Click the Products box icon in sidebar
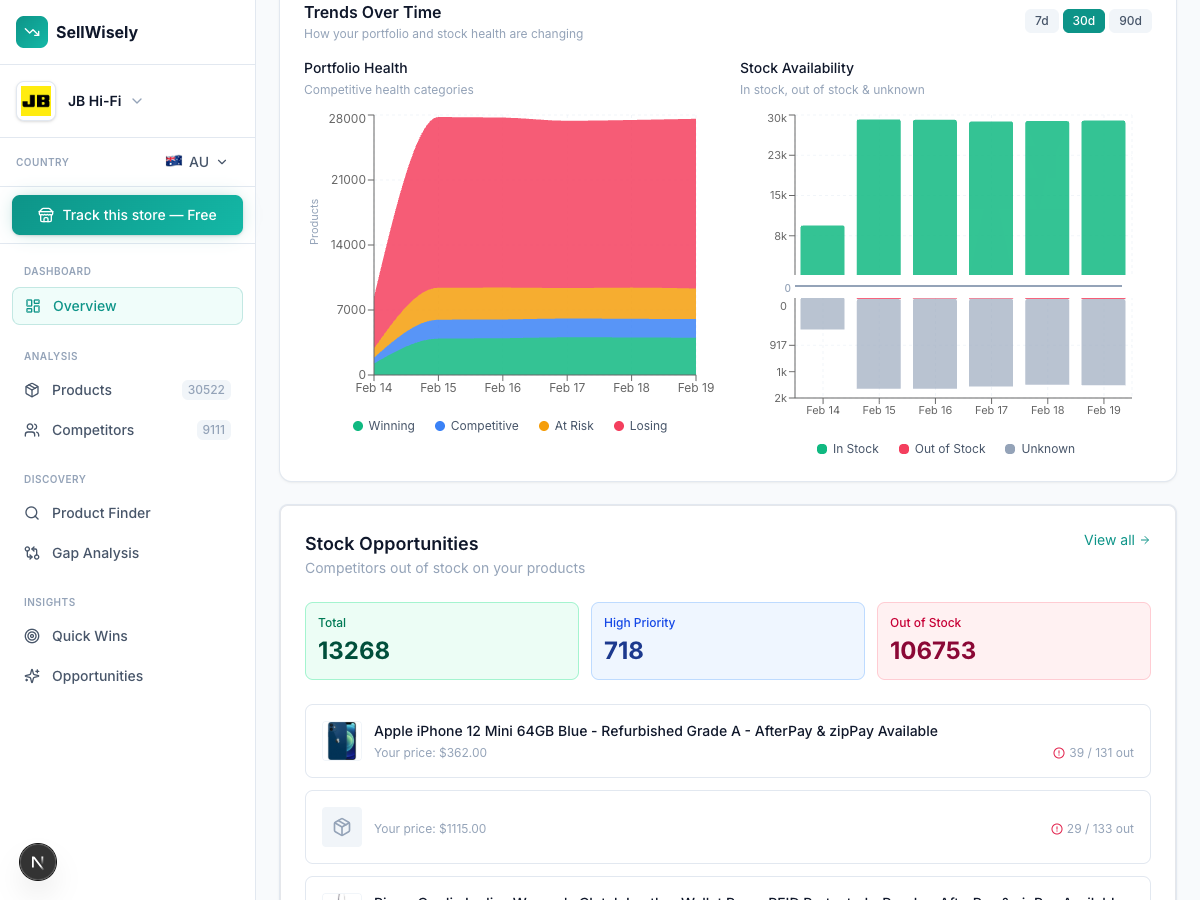Viewport: 1200px width, 900px height. pyautogui.click(x=32, y=390)
